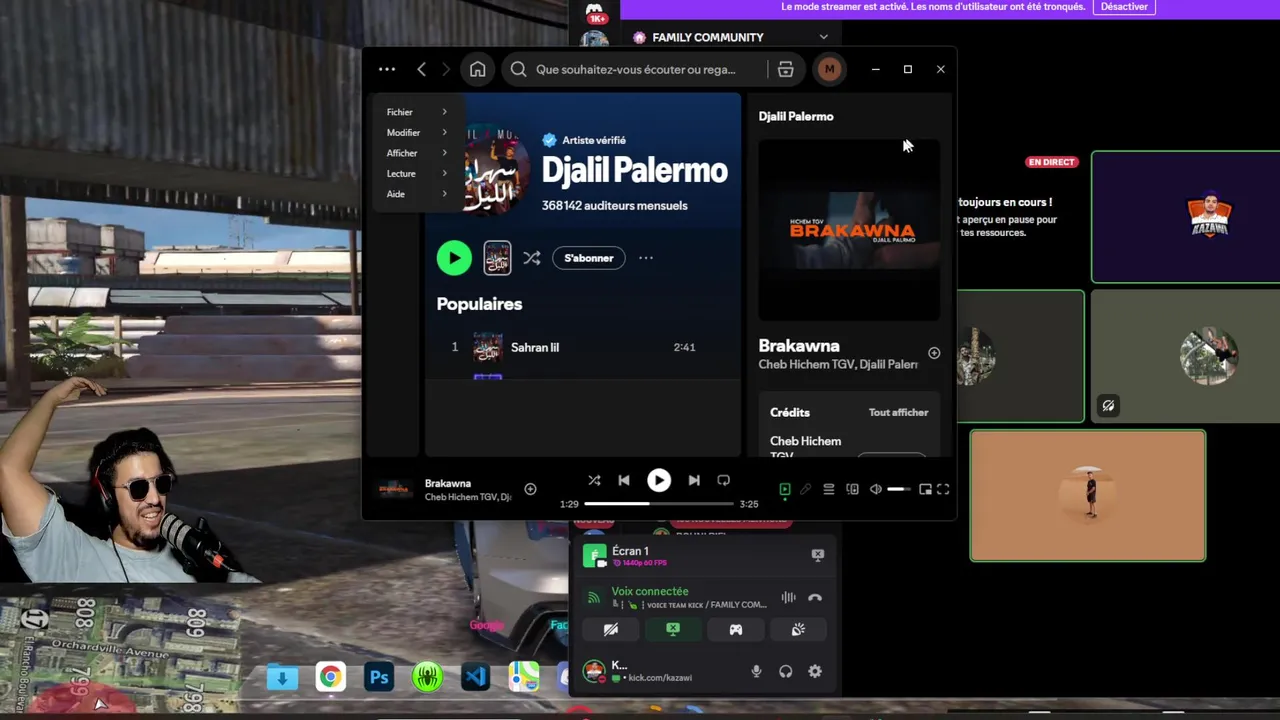Turn on the Discord camera
1280x720 pixels.
(x=611, y=629)
